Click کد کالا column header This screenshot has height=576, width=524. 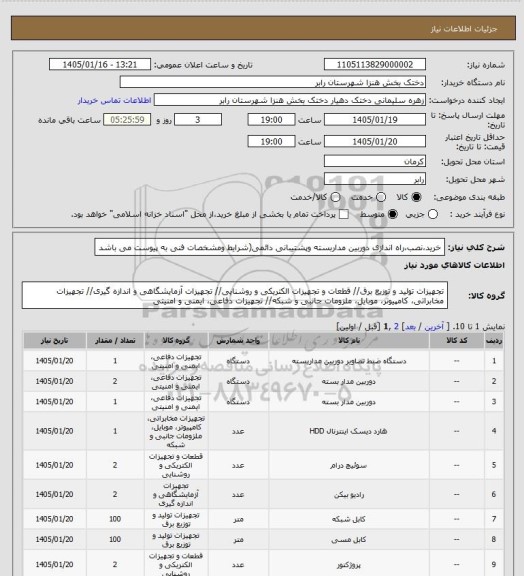tap(456, 341)
